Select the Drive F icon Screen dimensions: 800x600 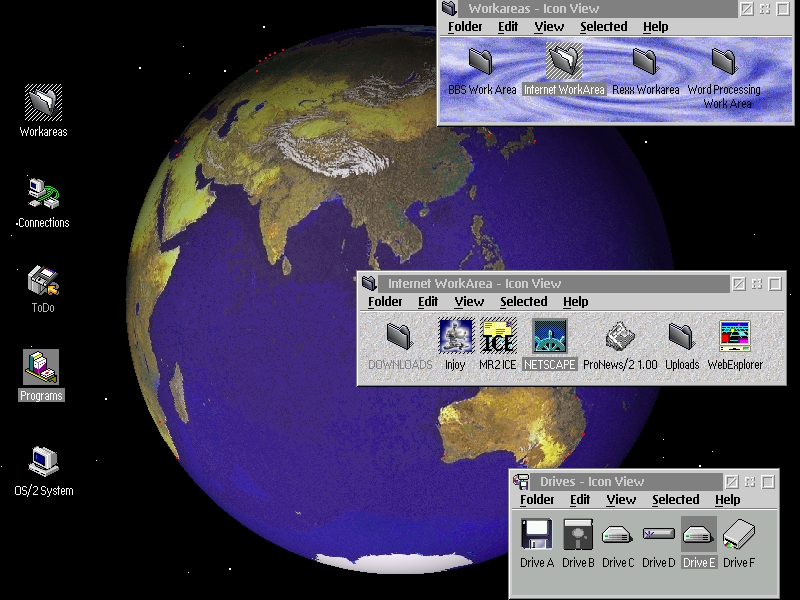tap(738, 534)
